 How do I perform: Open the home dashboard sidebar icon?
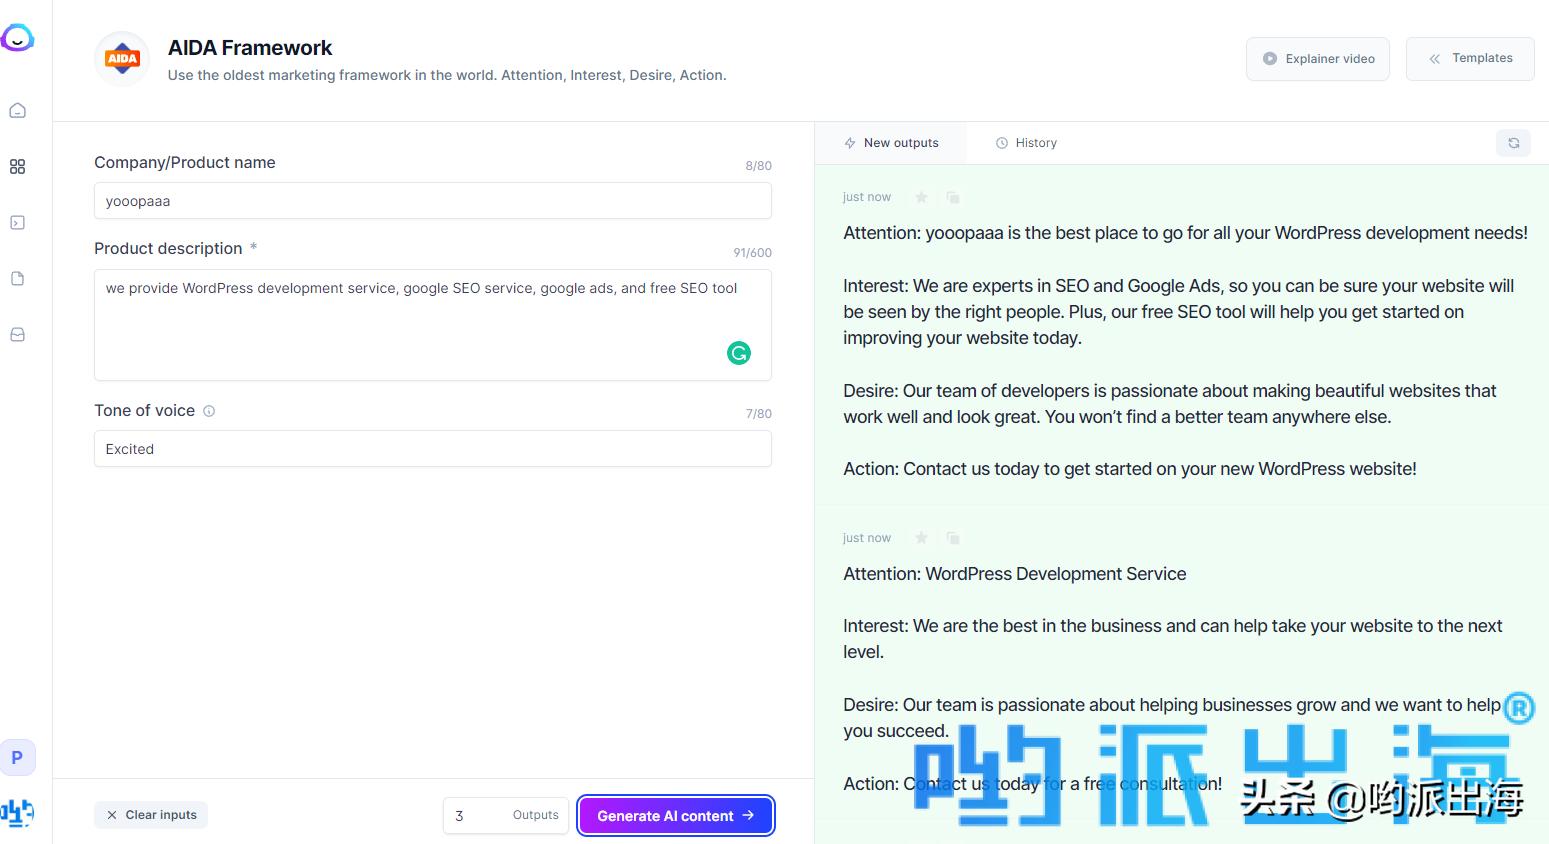coord(18,111)
